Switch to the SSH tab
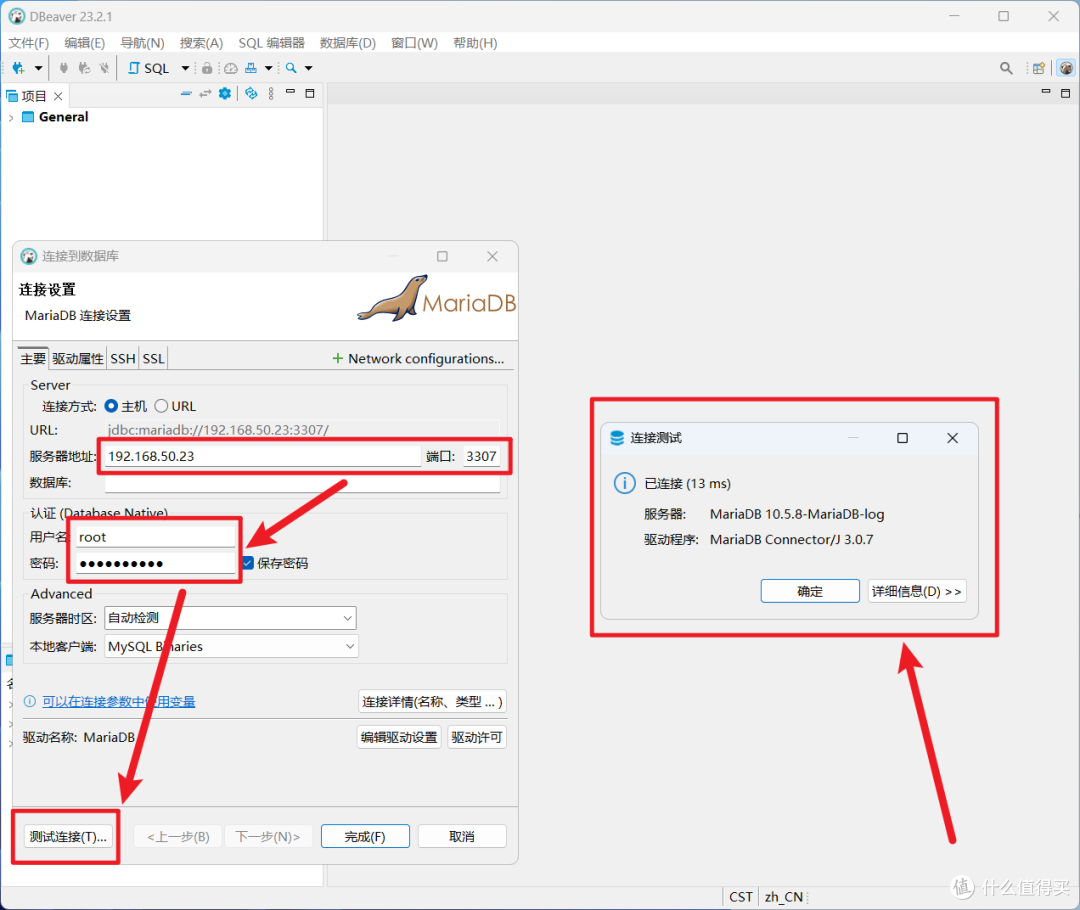 point(122,359)
